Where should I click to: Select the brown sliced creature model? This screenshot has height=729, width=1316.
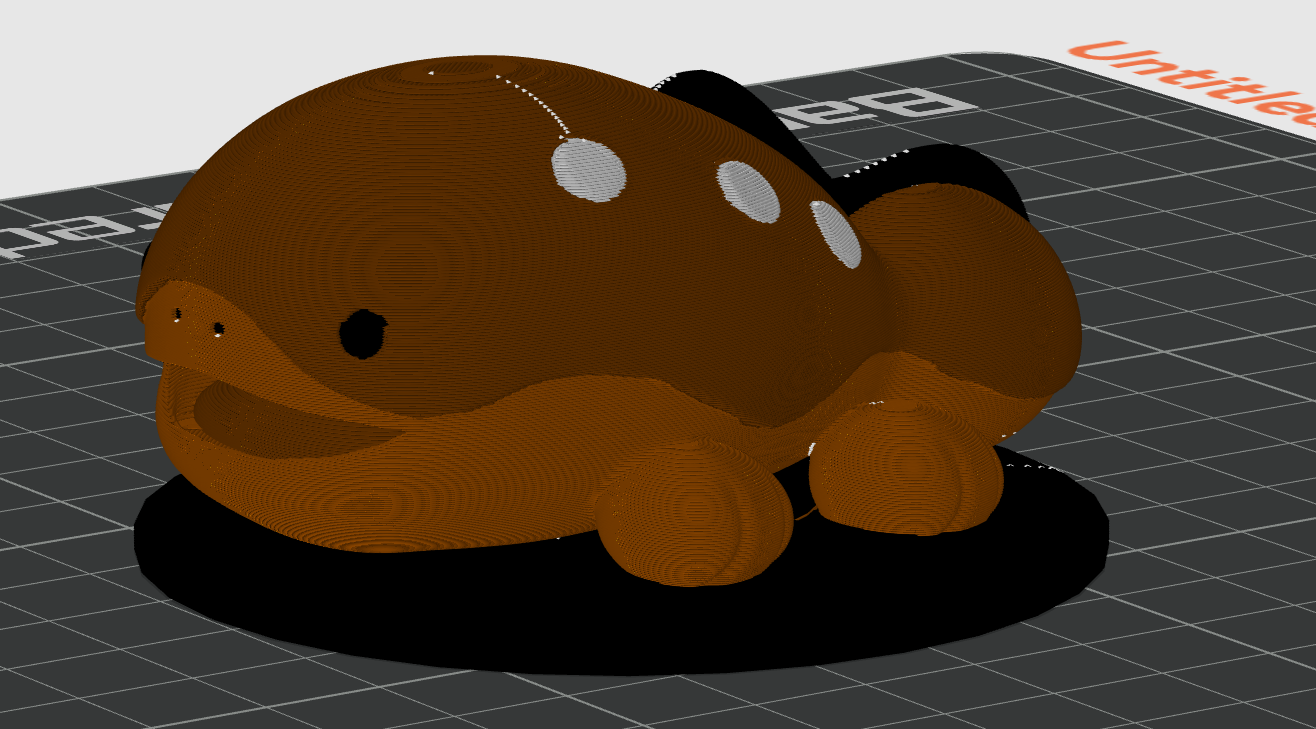pos(608,320)
